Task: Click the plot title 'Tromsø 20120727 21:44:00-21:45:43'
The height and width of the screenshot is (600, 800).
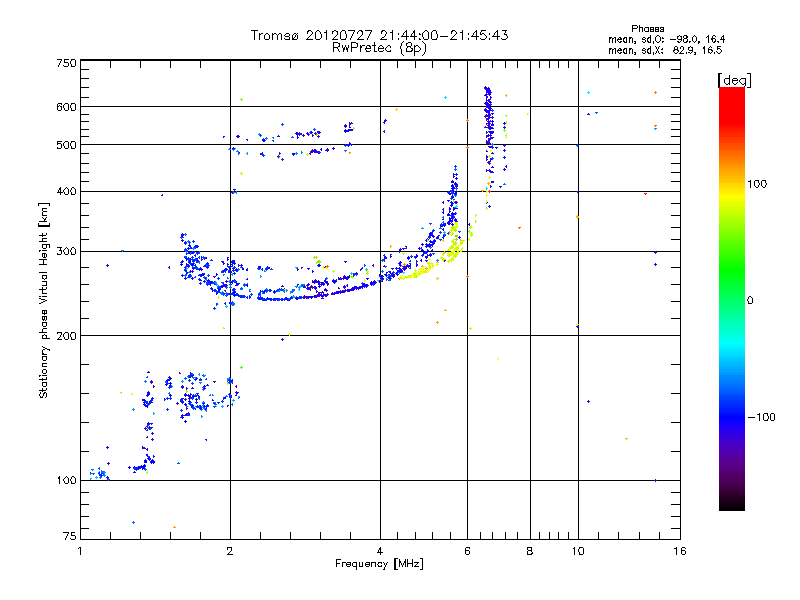Action: (379, 35)
